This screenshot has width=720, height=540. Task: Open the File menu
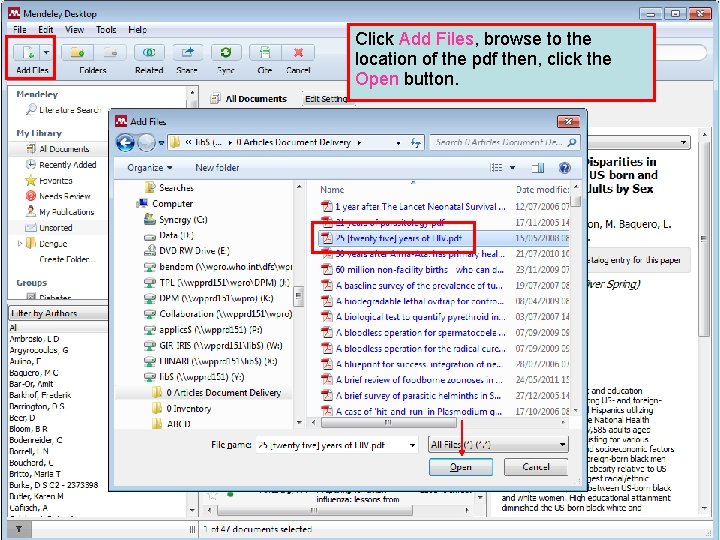[x=19, y=30]
